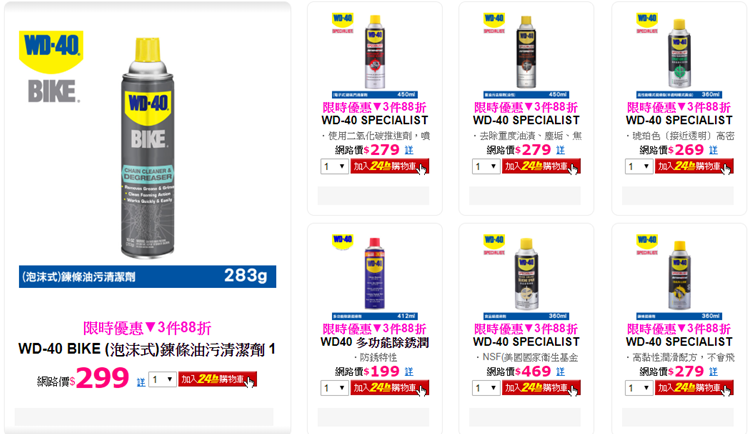Click WD-40 Specialist logo on the 469 product
Image resolution: width=753 pixels, height=434 pixels.
[x=494, y=244]
